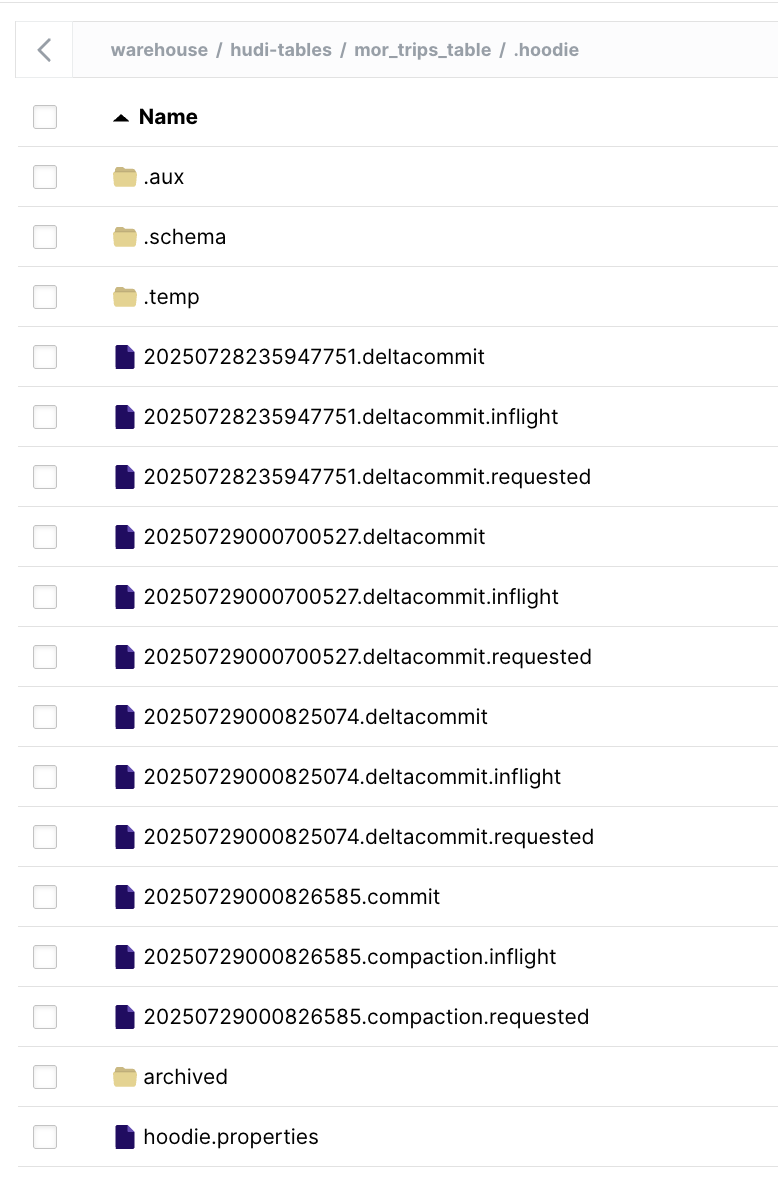The image size is (778, 1186).
Task: Select checkbox for 20250729000826585.compaction.inflight
Action: click(45, 957)
